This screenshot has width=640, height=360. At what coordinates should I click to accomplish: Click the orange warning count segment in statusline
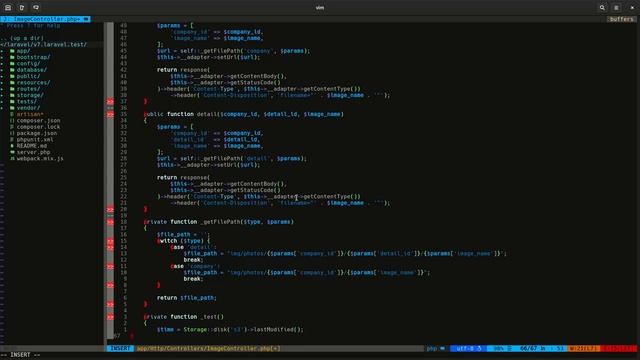[584, 348]
